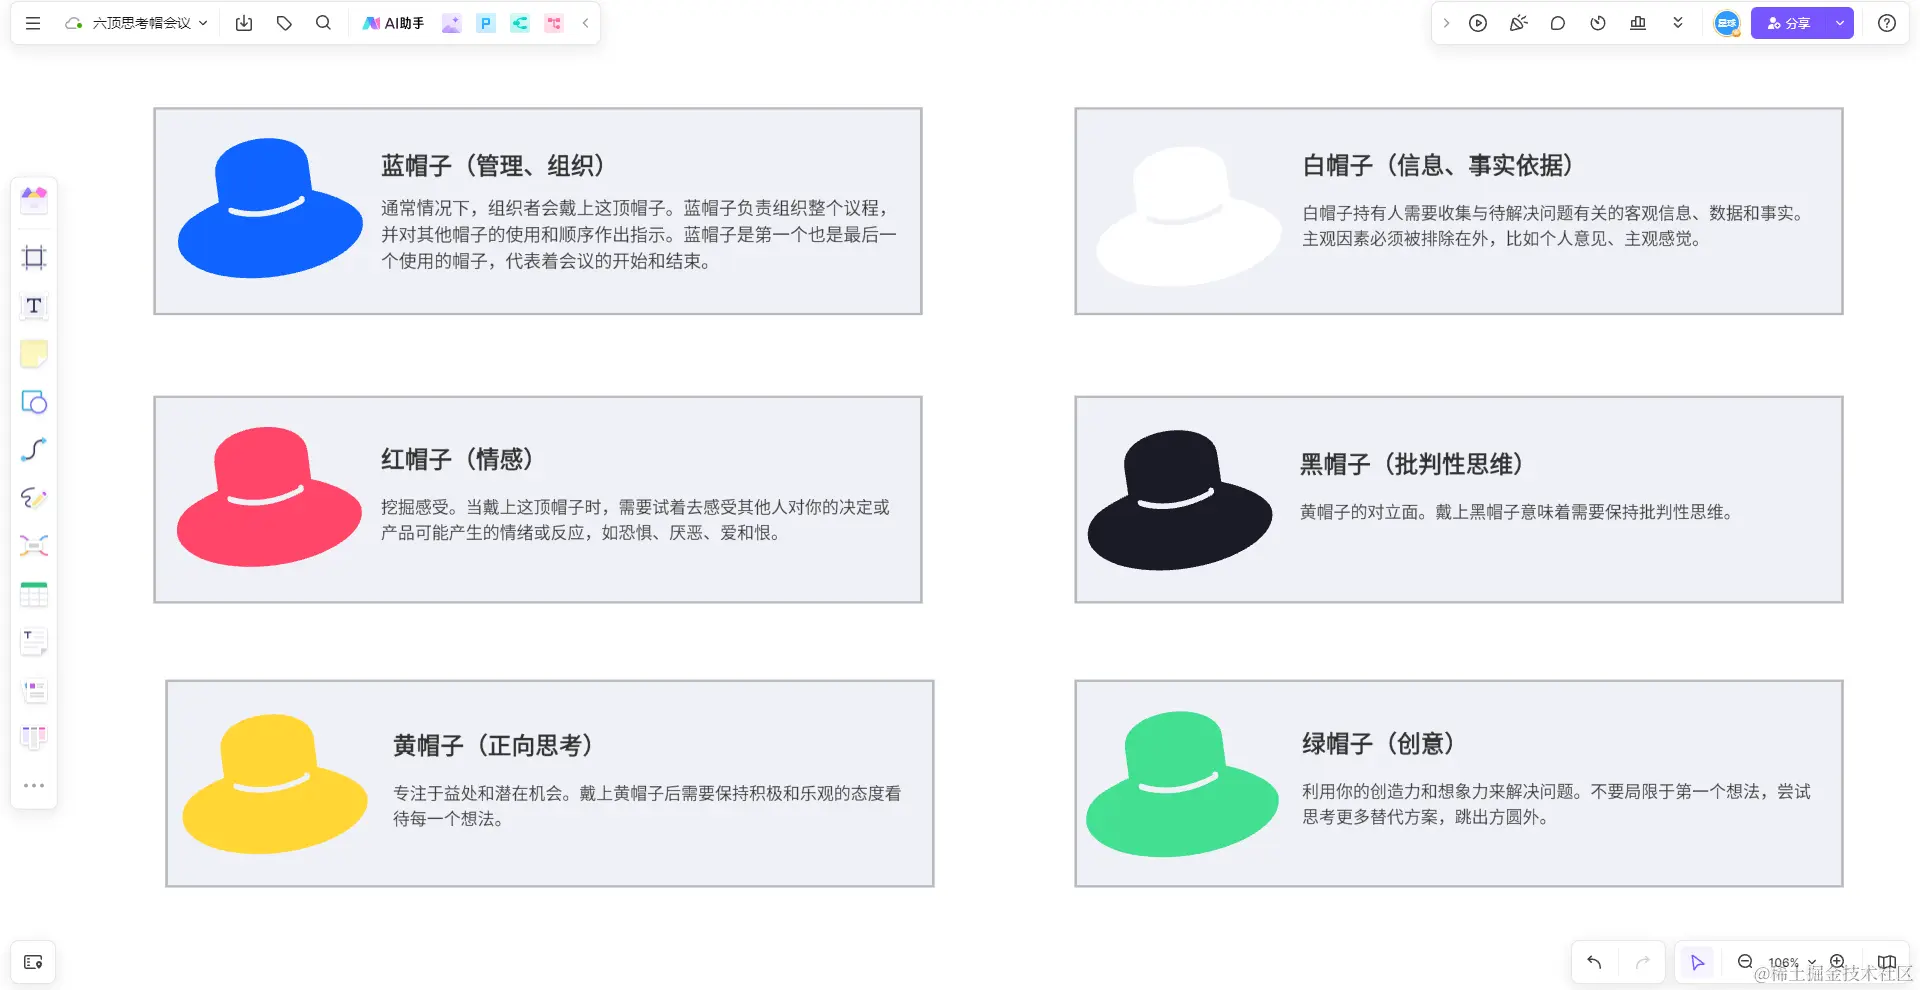
Task: Choose the Connector line tool
Action: pos(33,449)
